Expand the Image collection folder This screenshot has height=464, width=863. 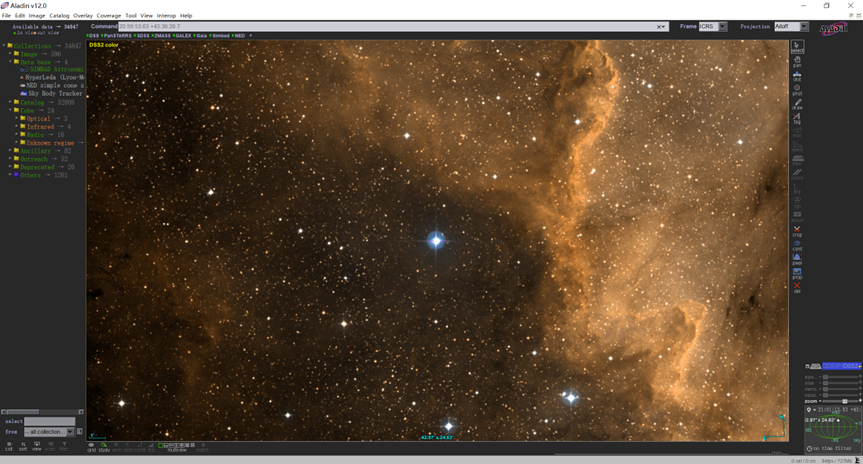coord(10,54)
